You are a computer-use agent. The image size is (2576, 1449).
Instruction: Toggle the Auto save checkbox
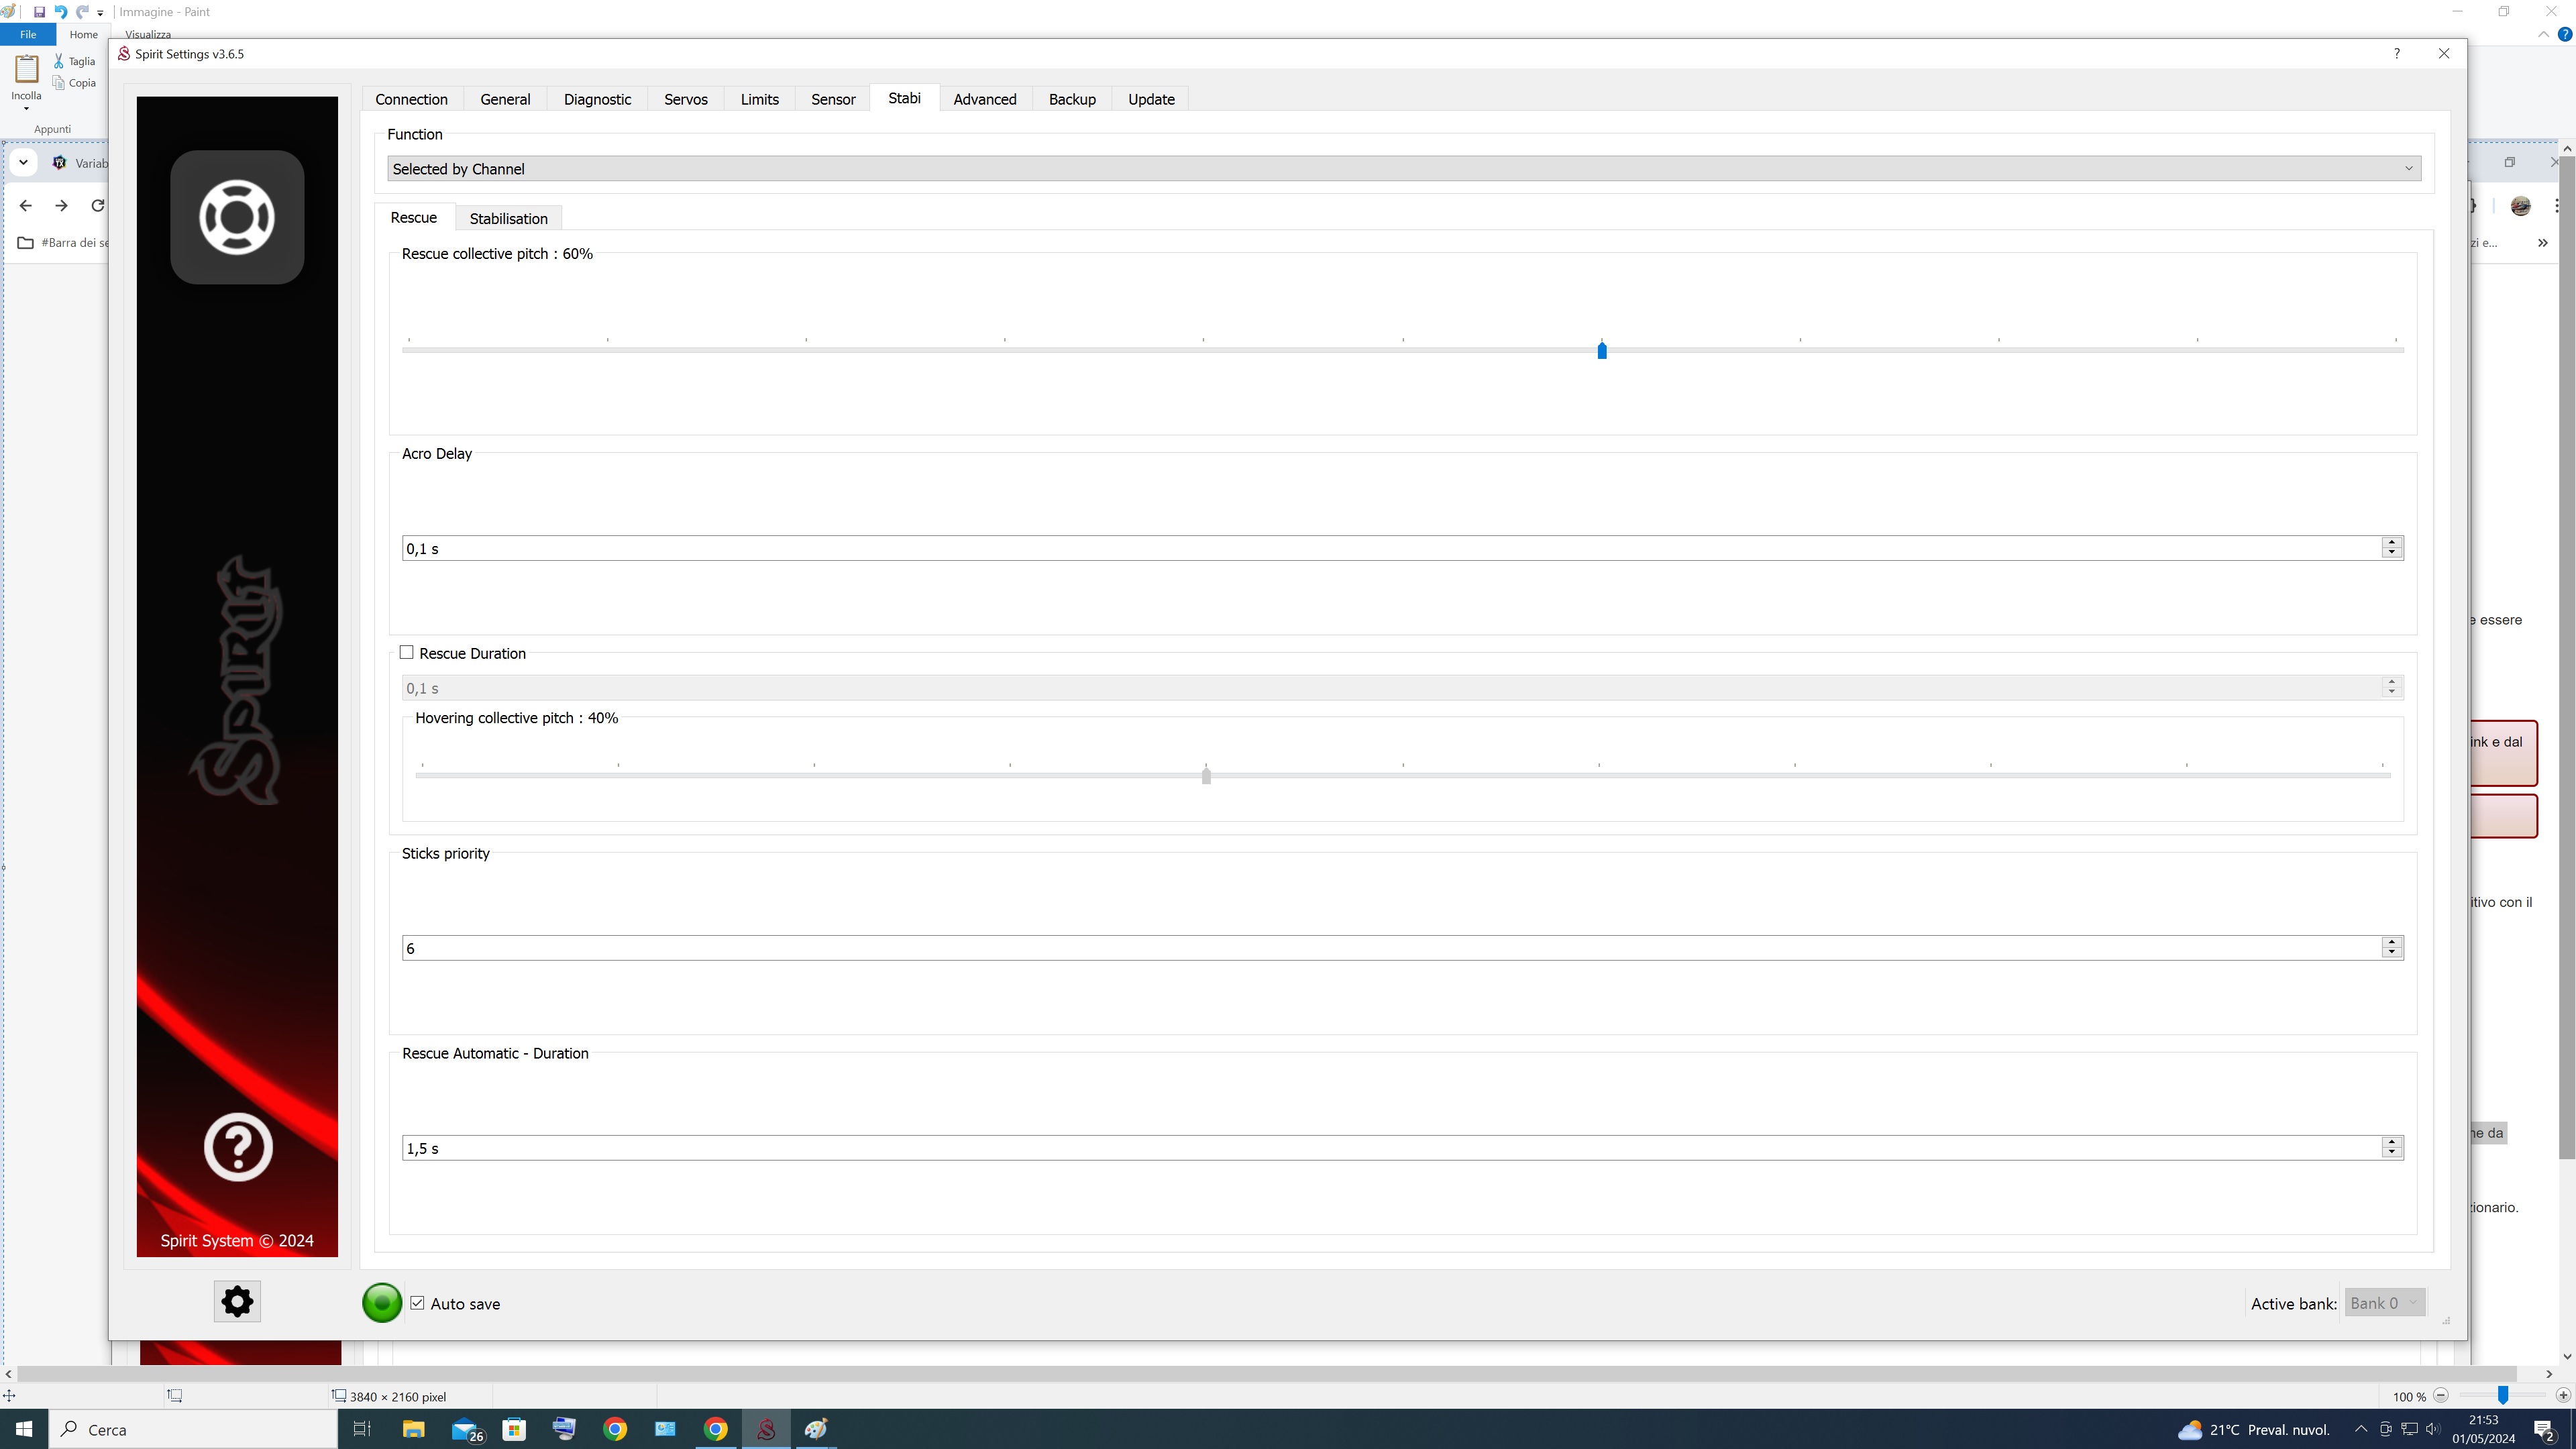tap(418, 1303)
